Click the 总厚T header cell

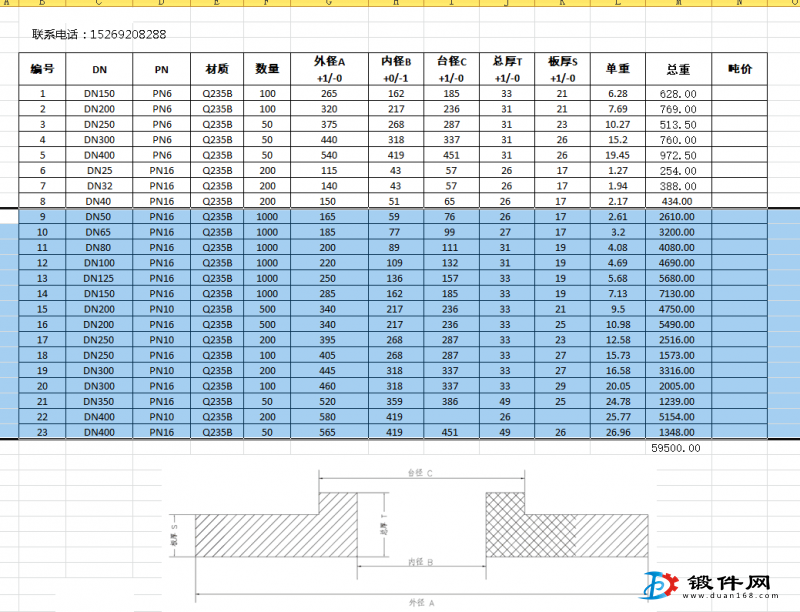pyautogui.click(x=506, y=69)
